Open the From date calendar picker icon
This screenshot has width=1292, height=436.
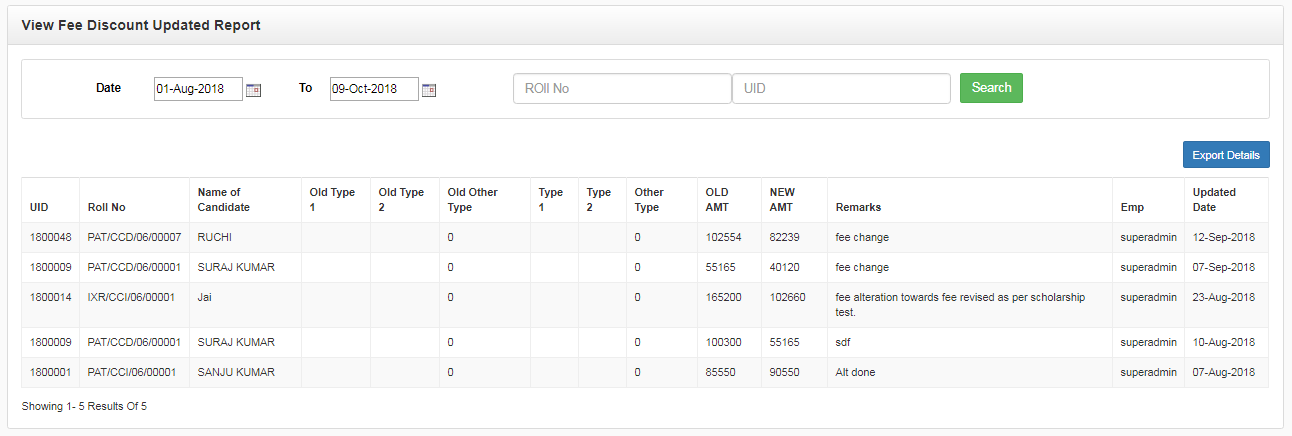[x=253, y=90]
